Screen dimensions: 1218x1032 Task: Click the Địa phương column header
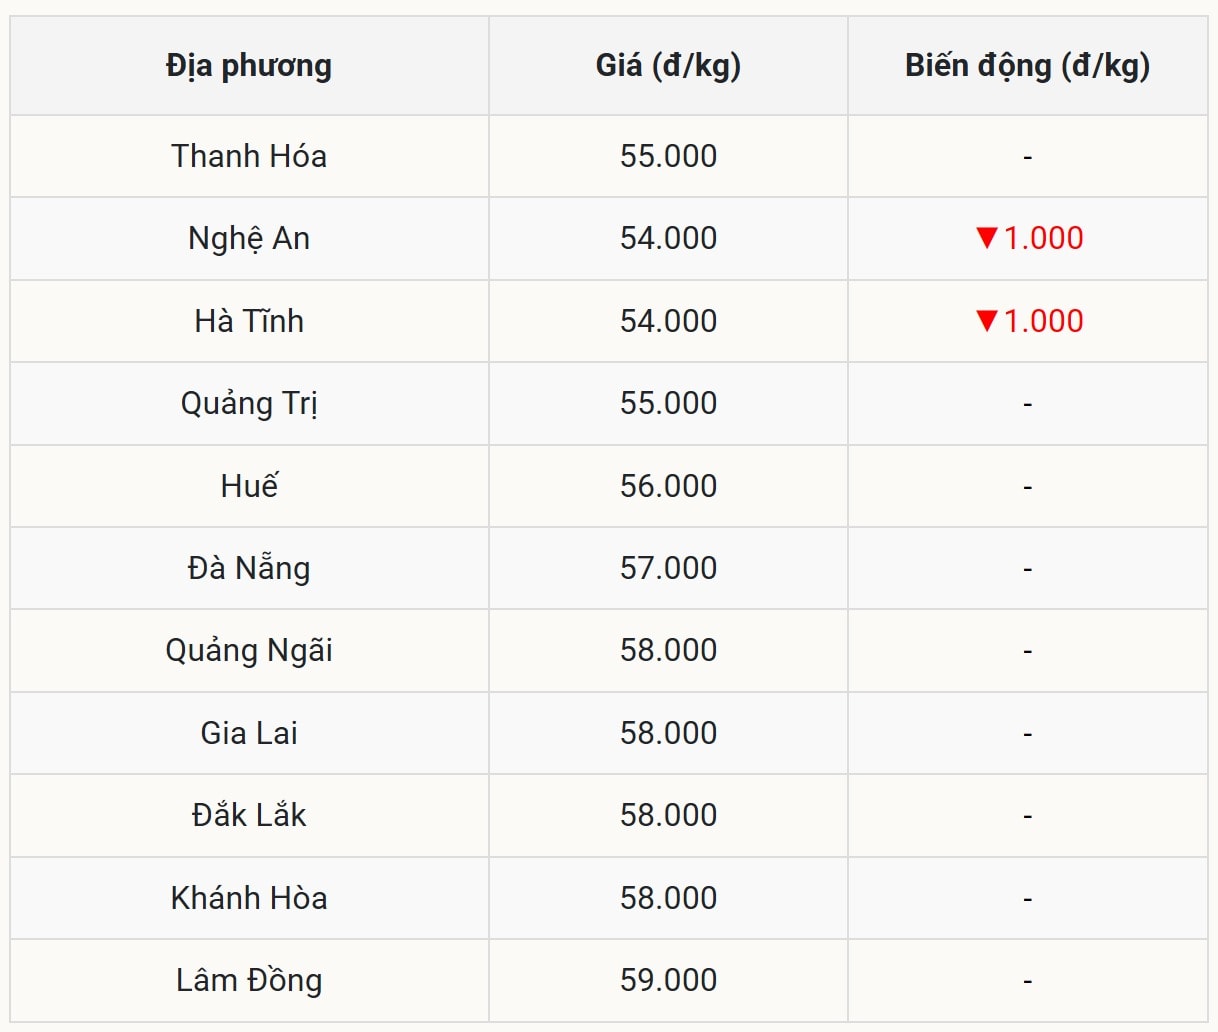[x=249, y=66]
